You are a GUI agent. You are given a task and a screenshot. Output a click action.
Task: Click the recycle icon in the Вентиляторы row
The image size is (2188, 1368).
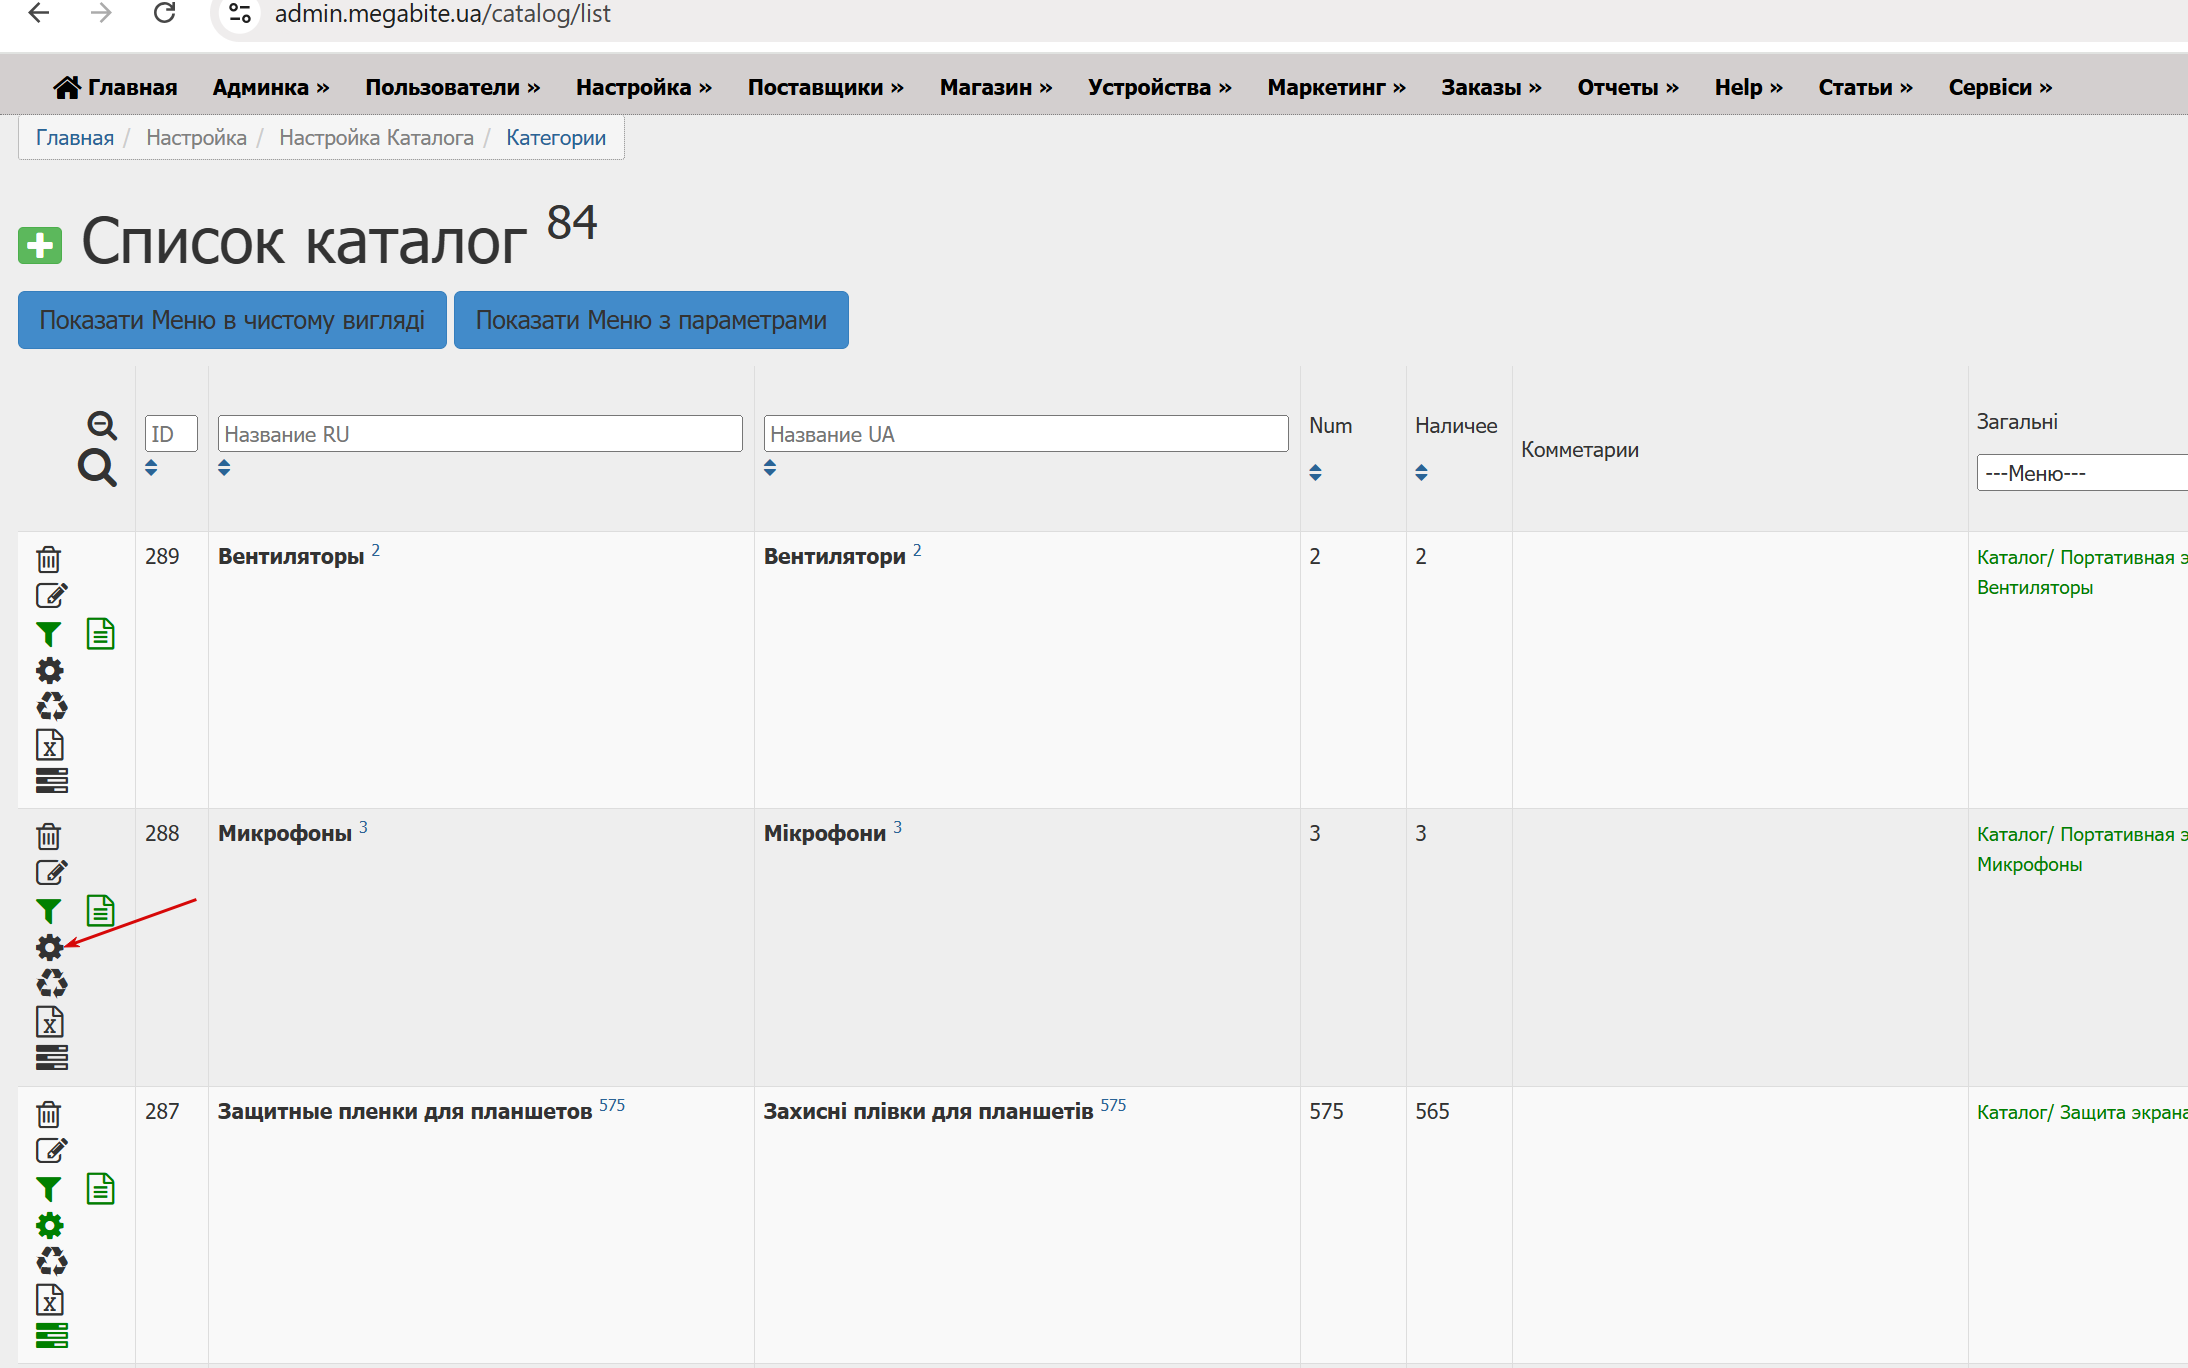(51, 707)
